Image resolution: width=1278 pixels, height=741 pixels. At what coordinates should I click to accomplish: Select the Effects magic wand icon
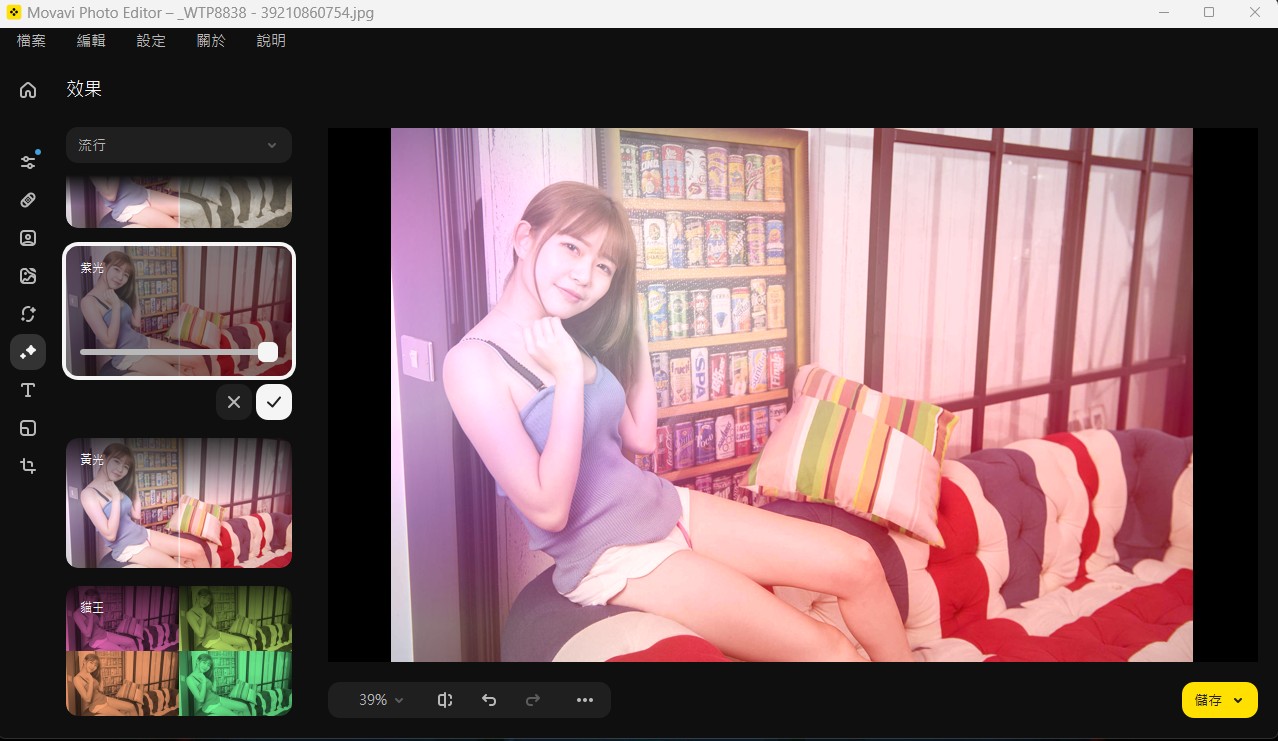pos(28,352)
